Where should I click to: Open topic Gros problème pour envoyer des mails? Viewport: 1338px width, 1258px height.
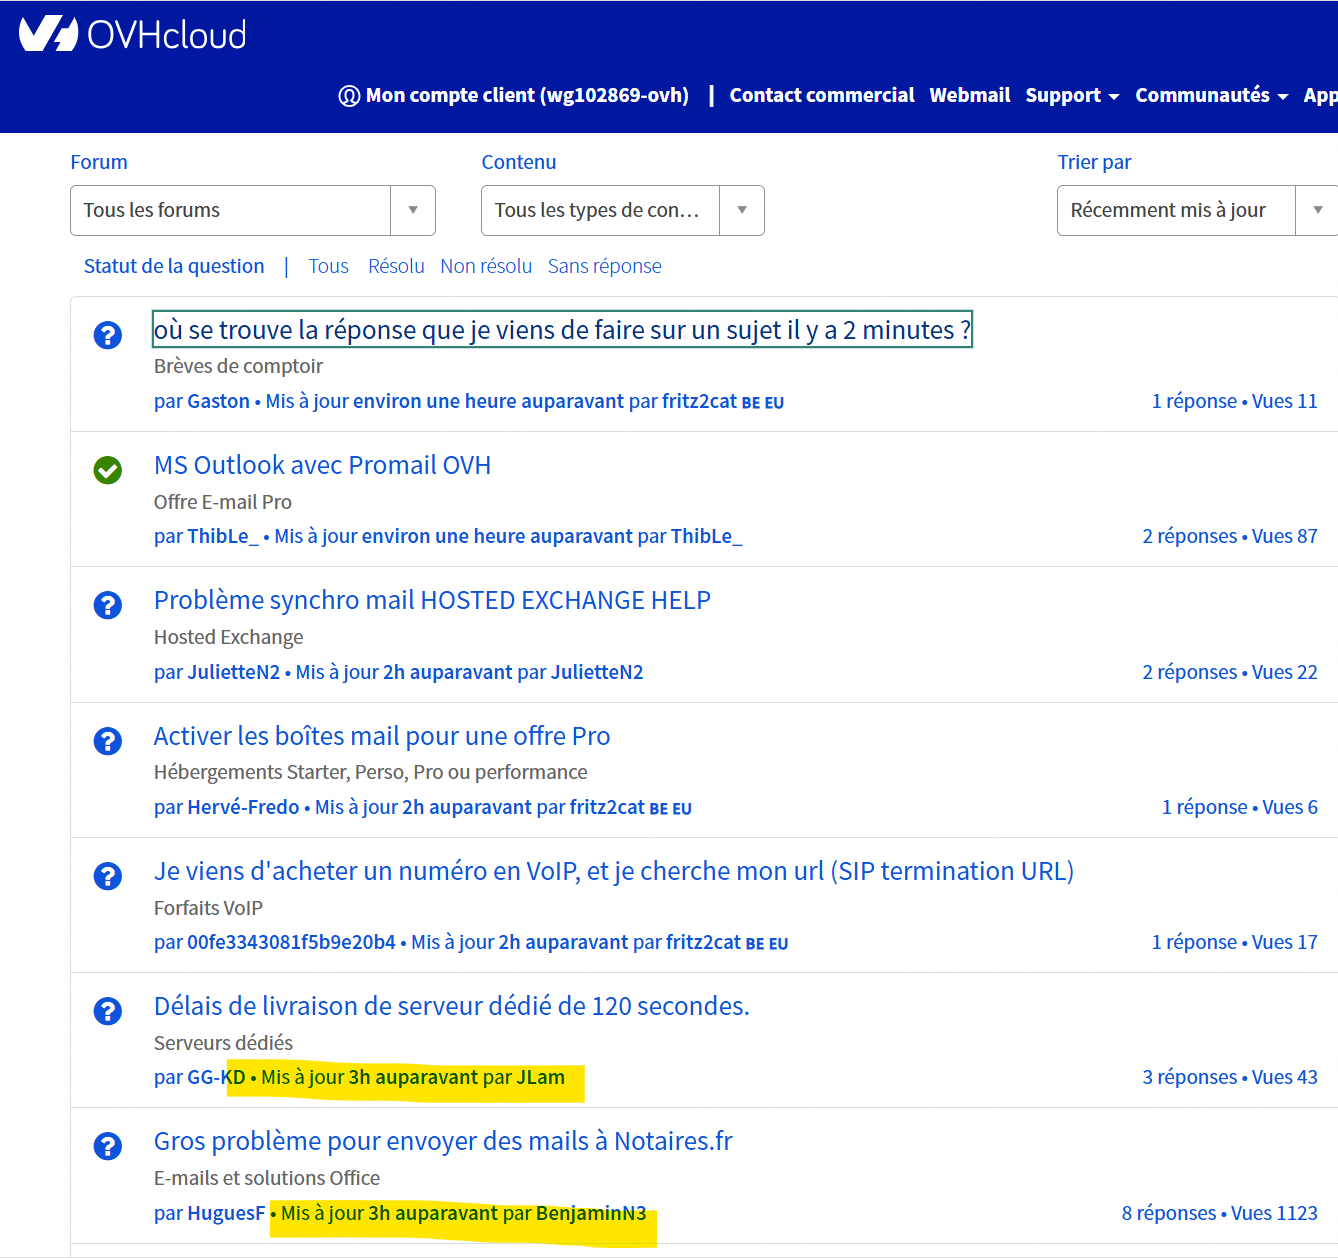443,1141
